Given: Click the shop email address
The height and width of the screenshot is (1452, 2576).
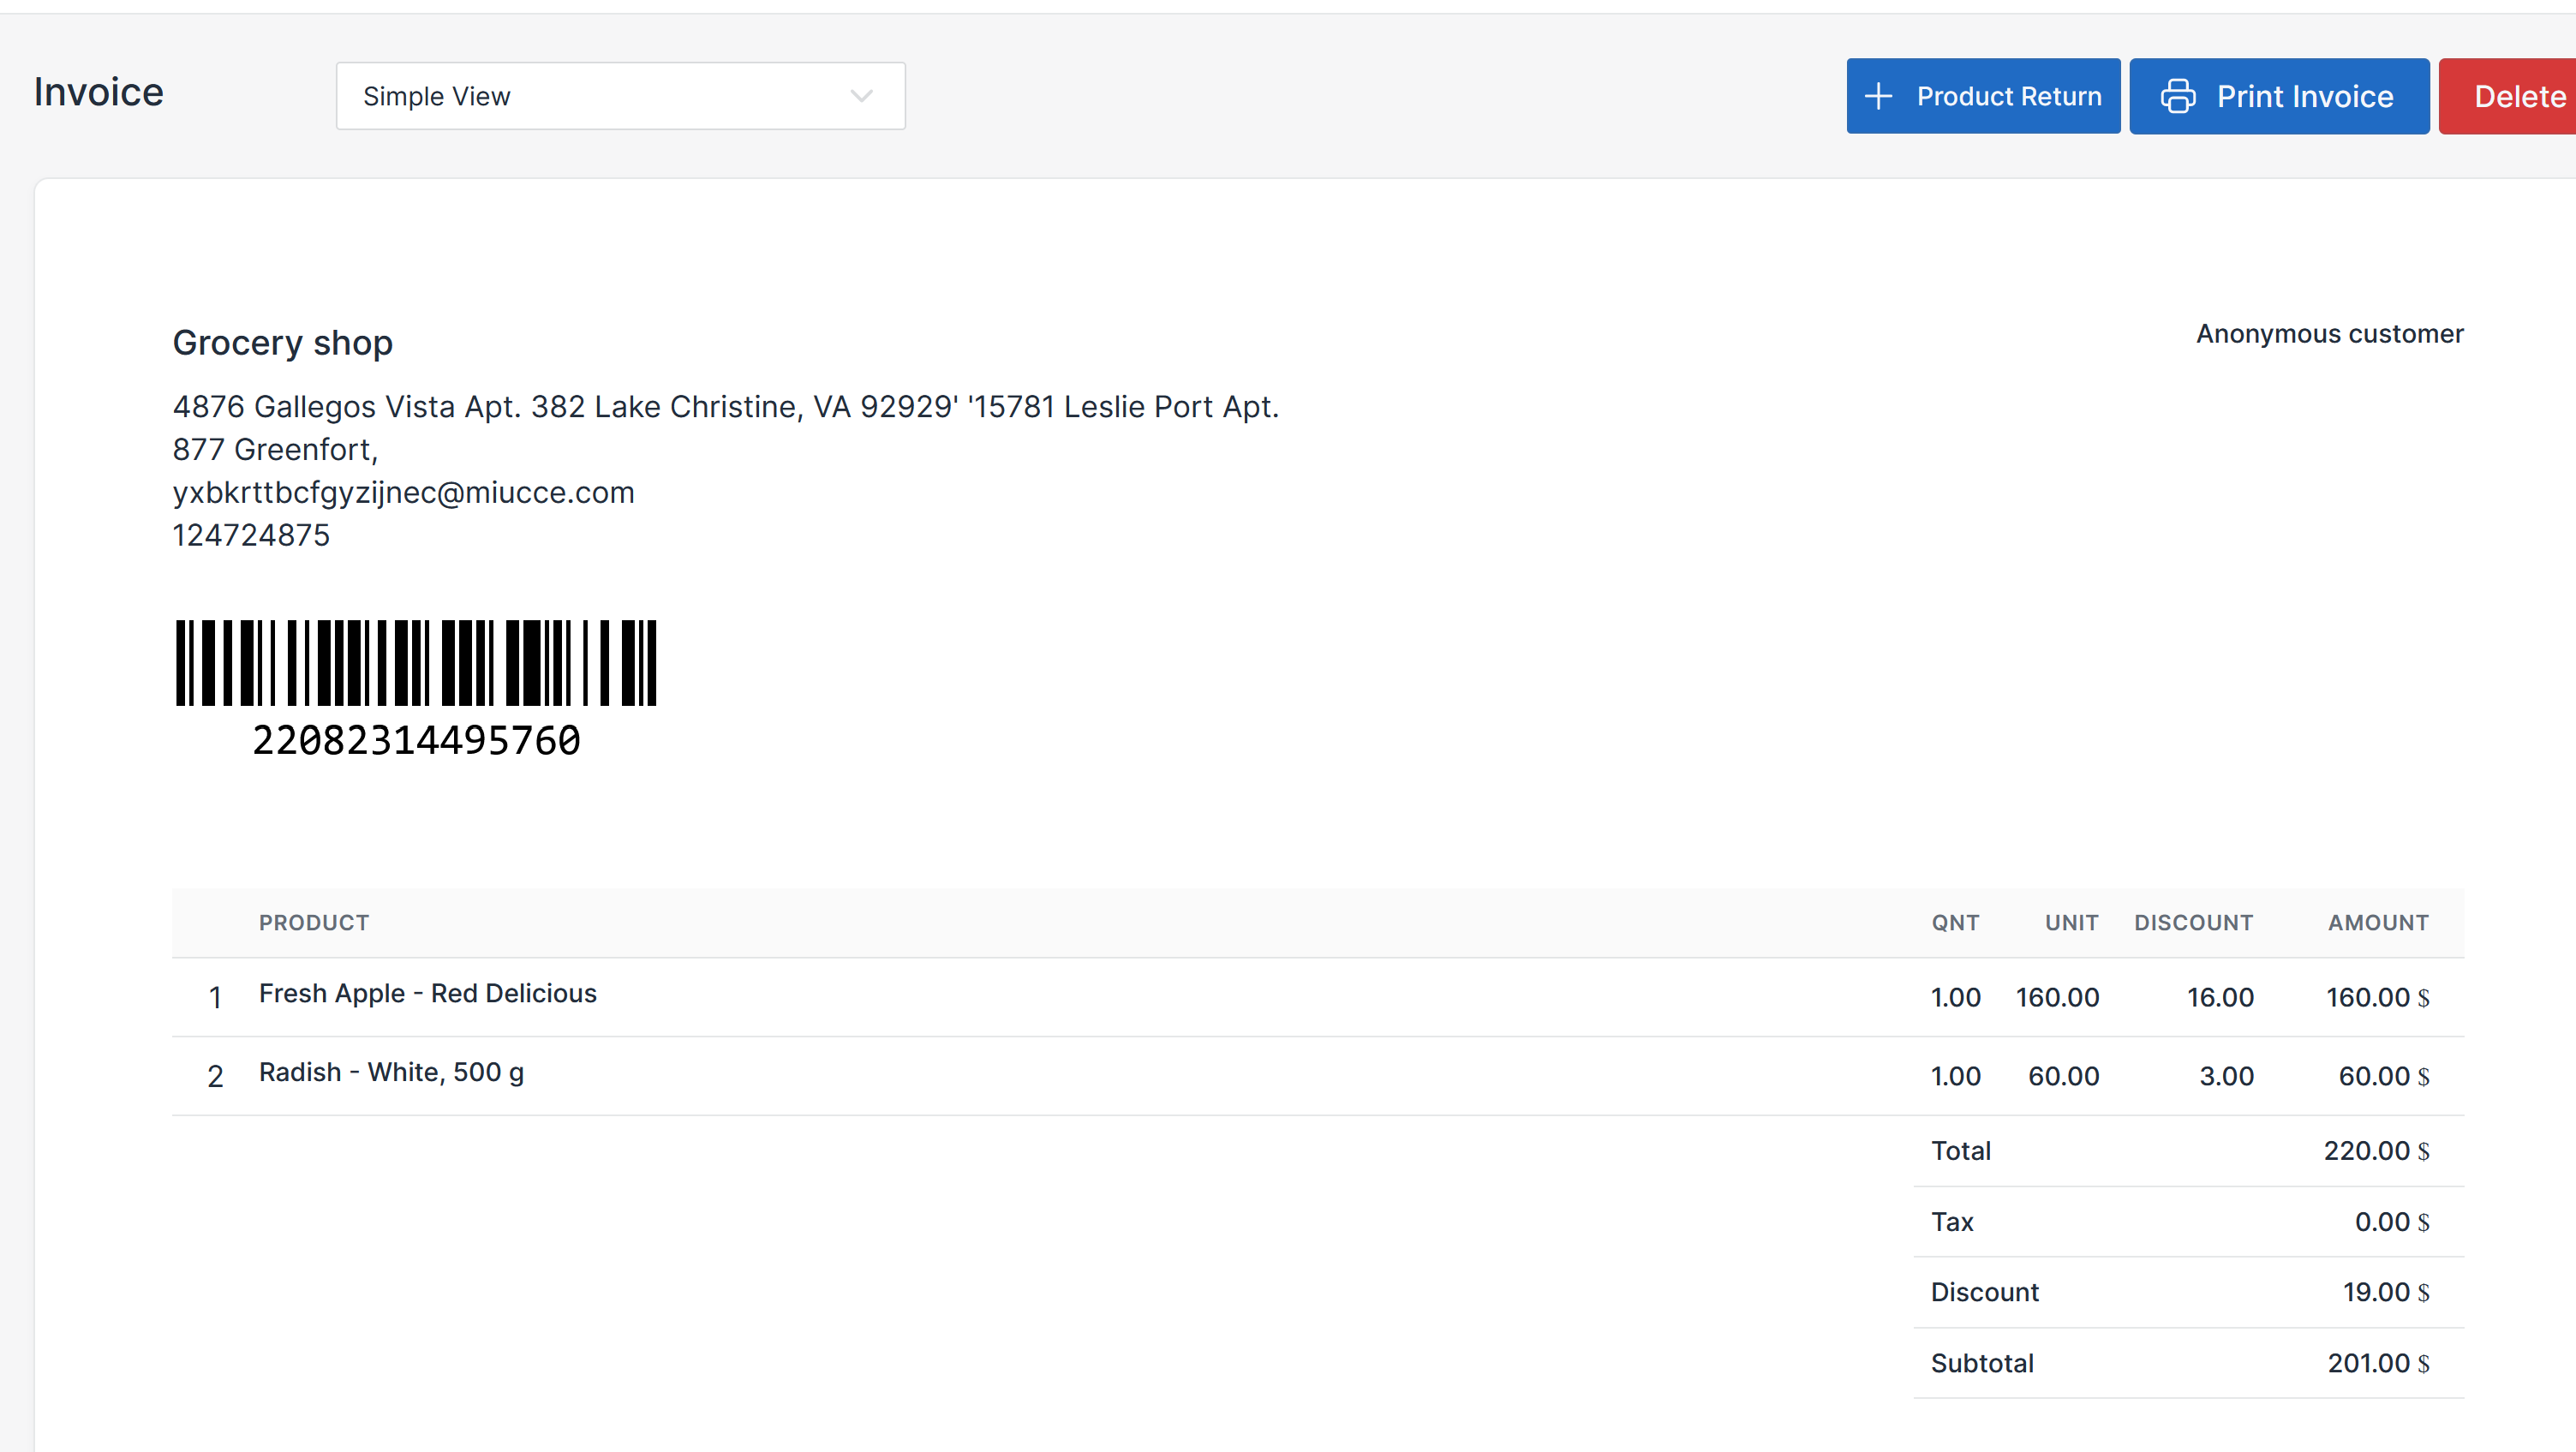Looking at the screenshot, I should 403,493.
